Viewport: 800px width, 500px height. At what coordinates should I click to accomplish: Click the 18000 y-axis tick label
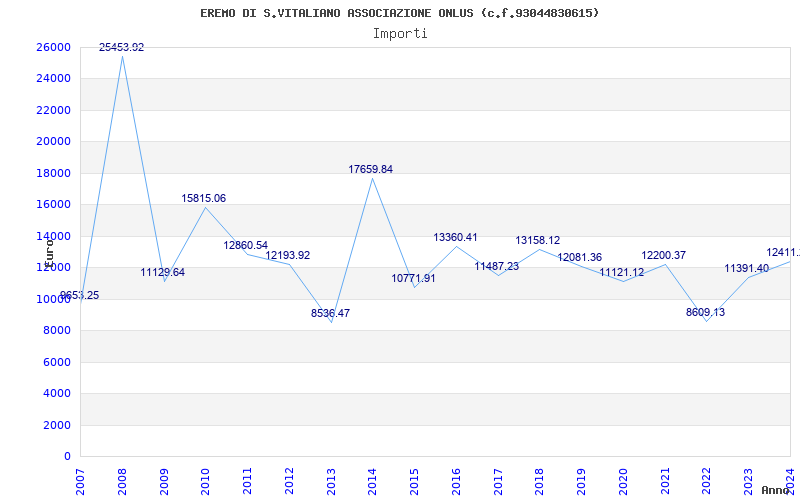pyautogui.click(x=53, y=173)
